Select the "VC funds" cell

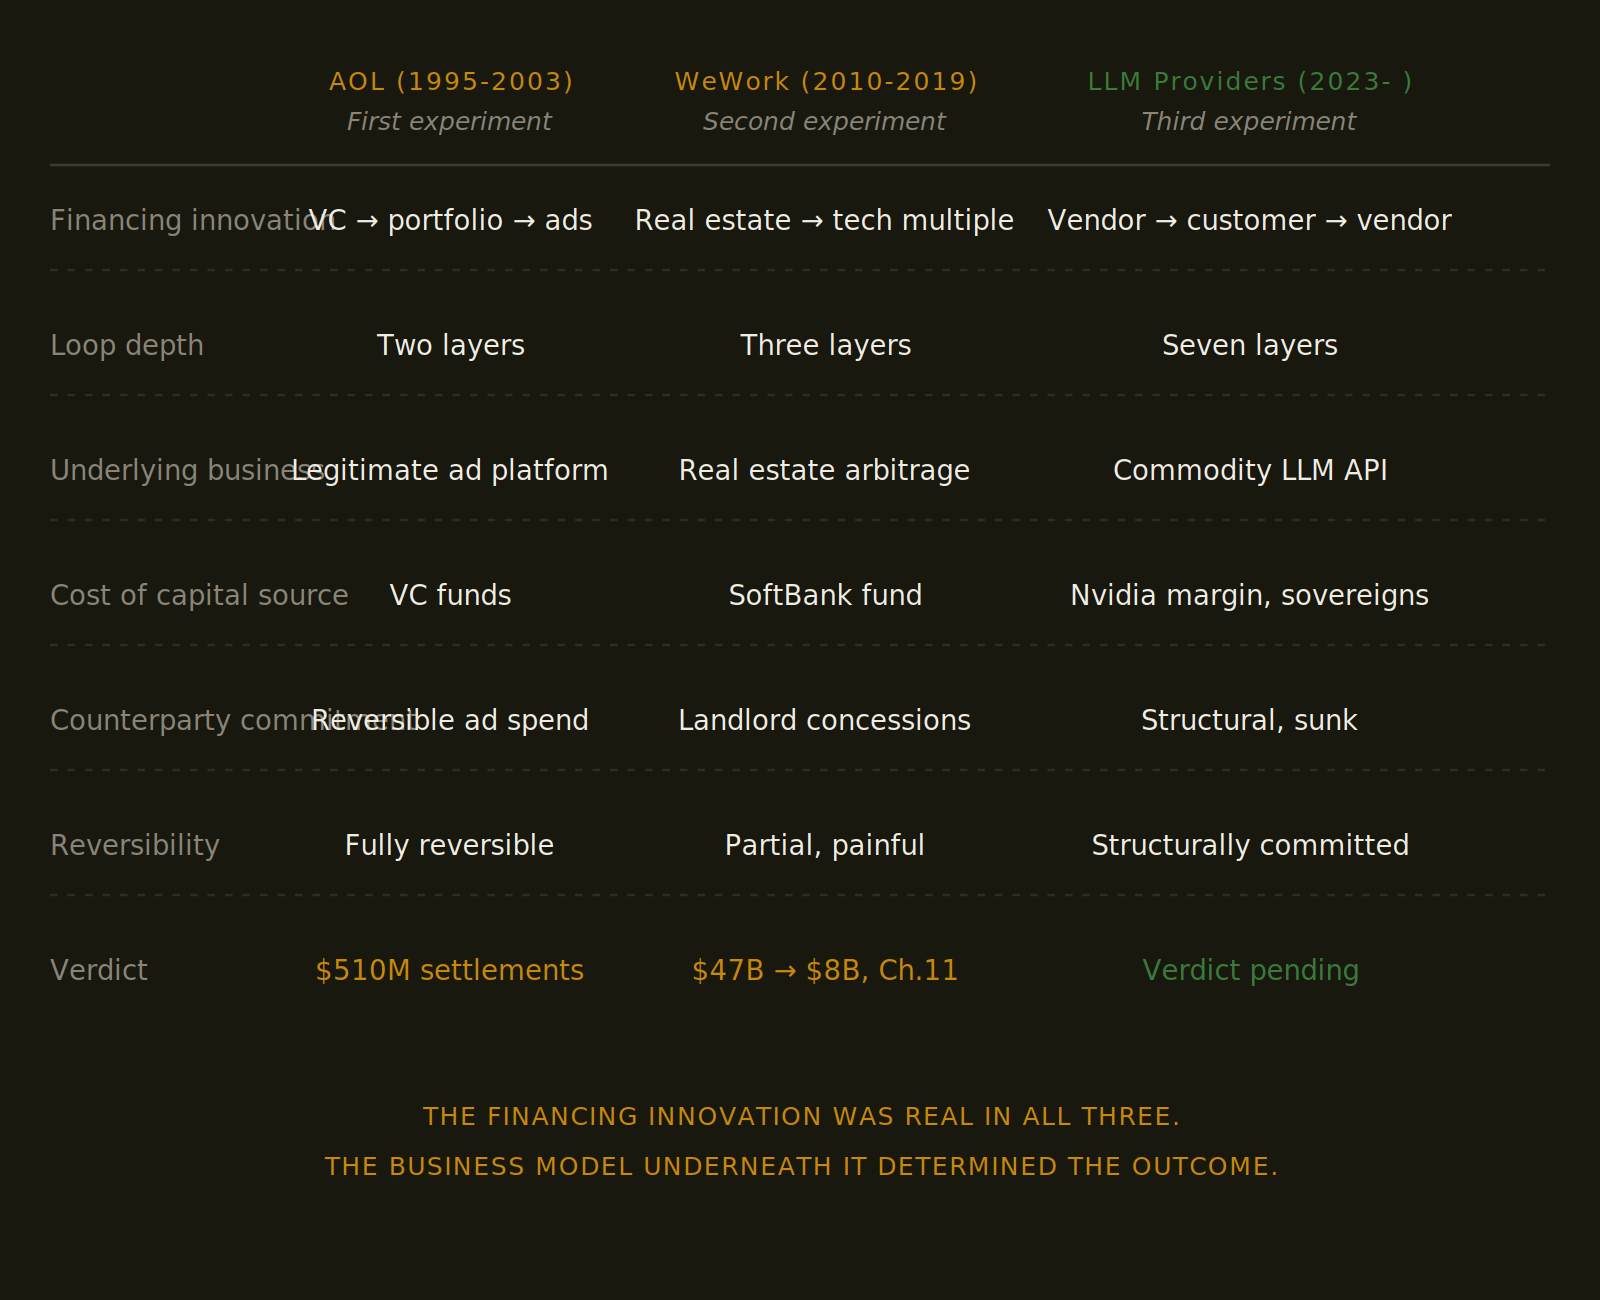point(451,596)
